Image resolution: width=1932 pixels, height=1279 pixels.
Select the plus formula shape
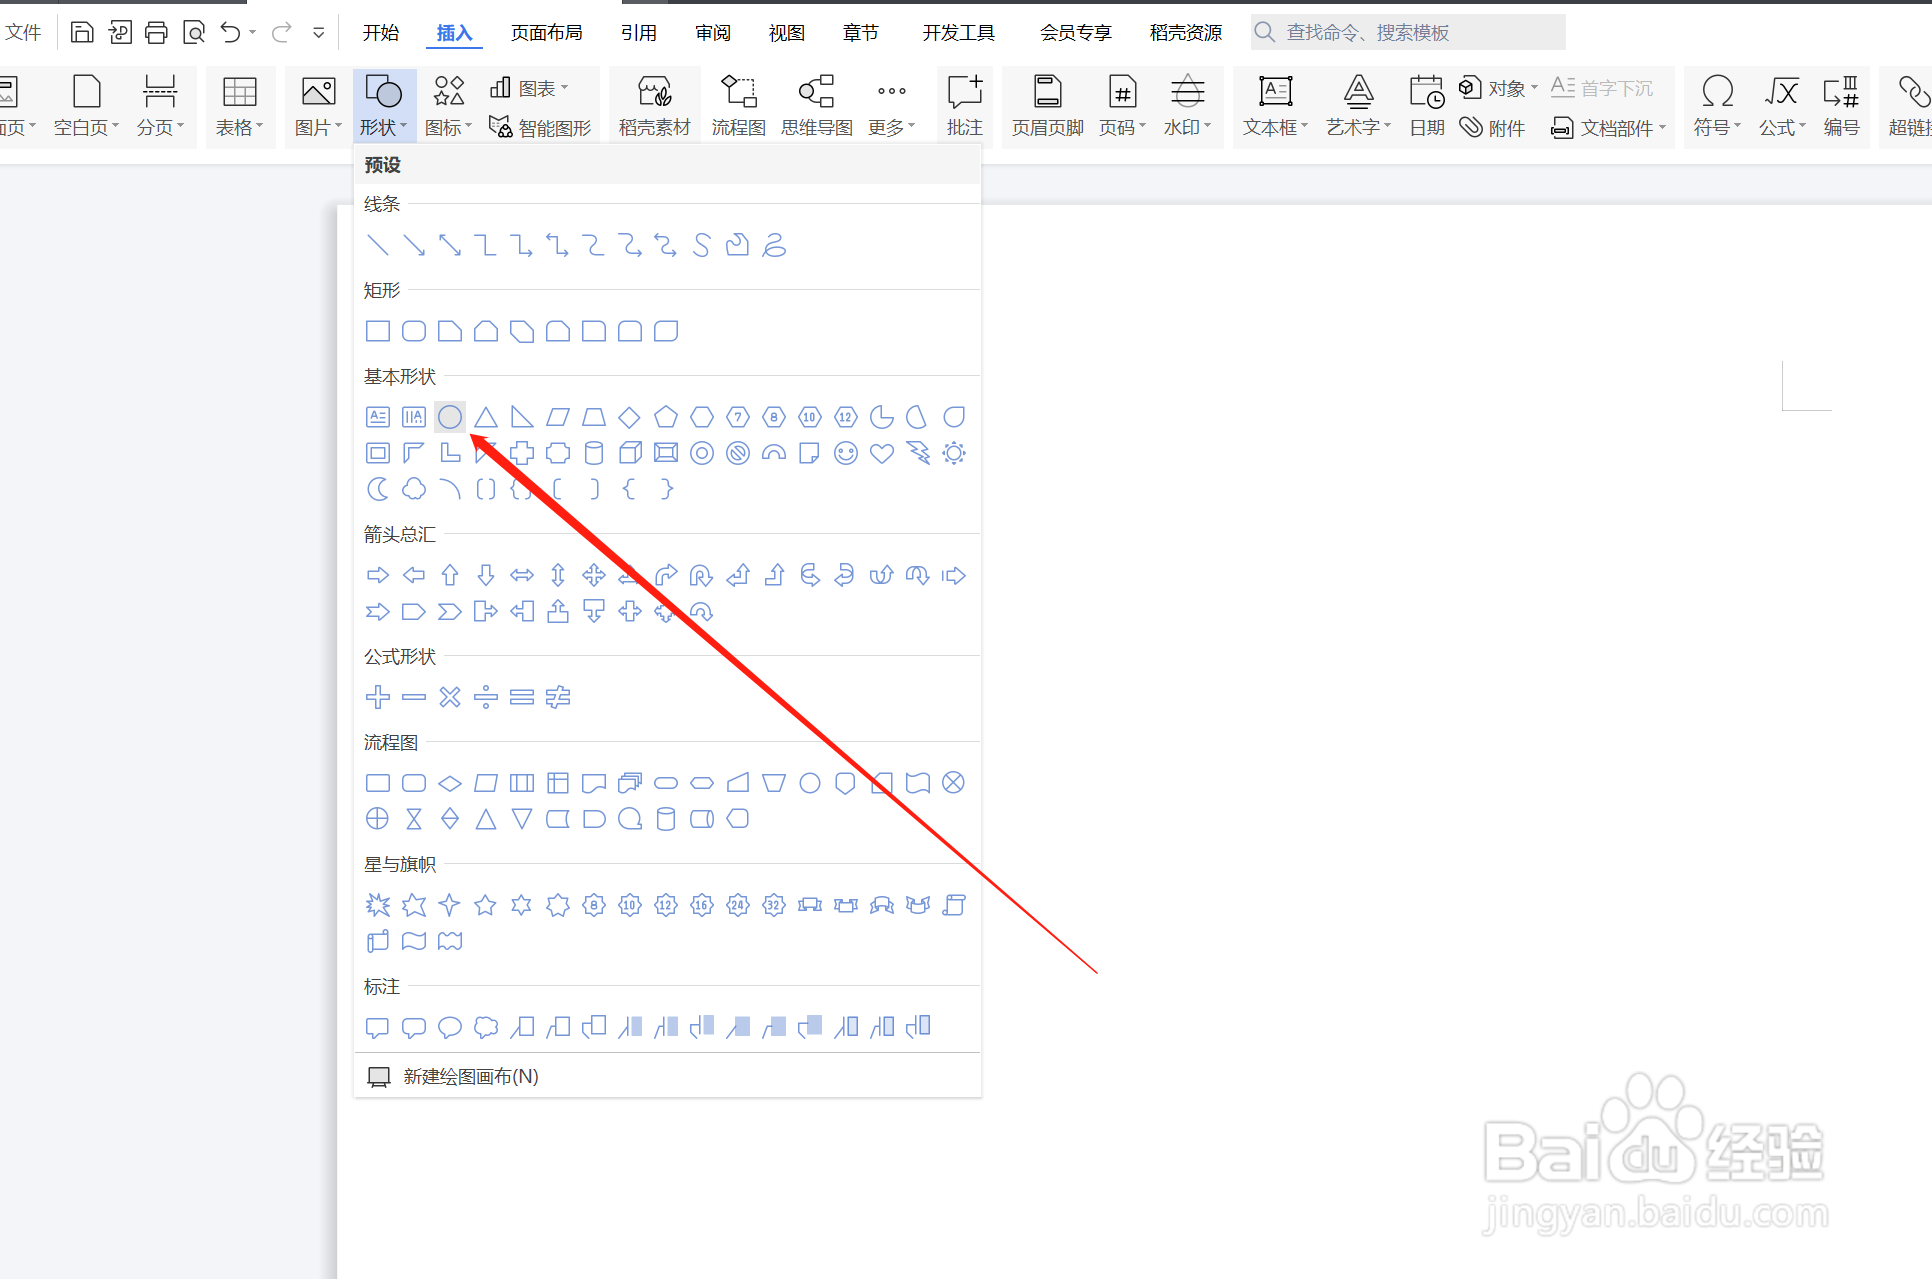tap(378, 697)
